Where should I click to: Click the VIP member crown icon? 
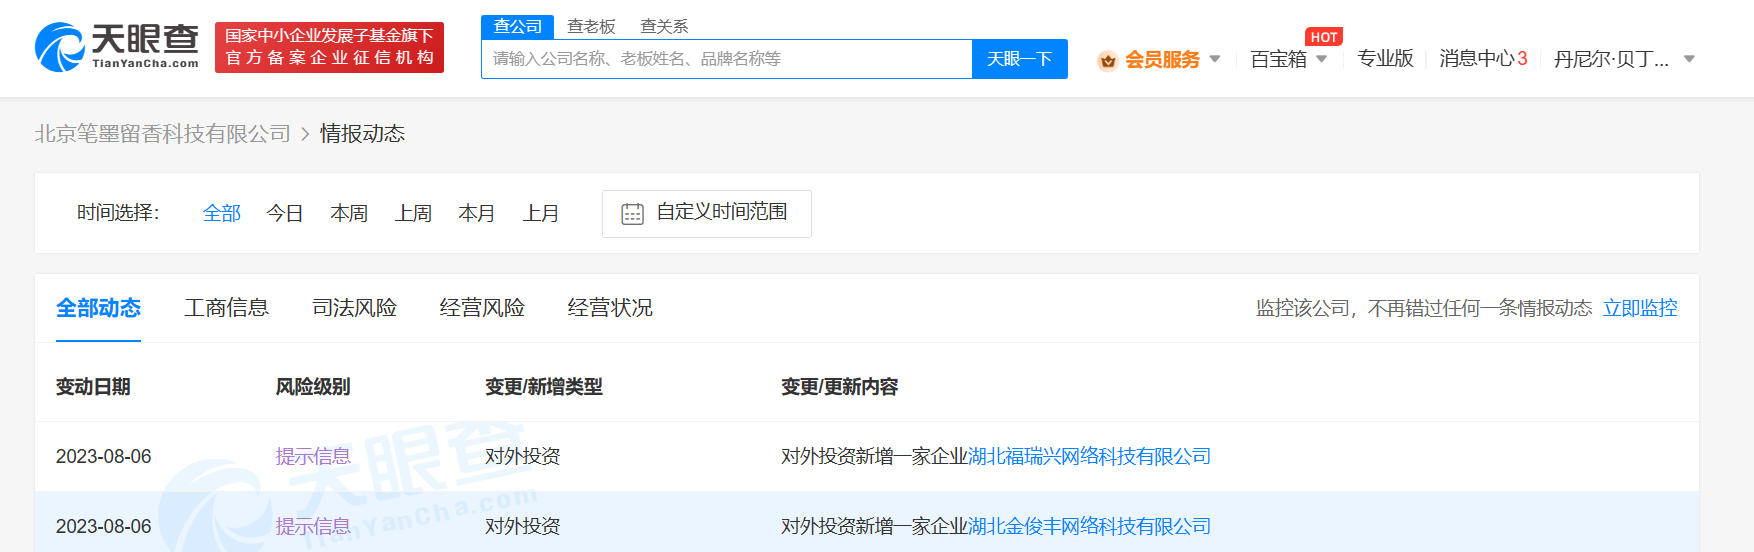[1107, 61]
